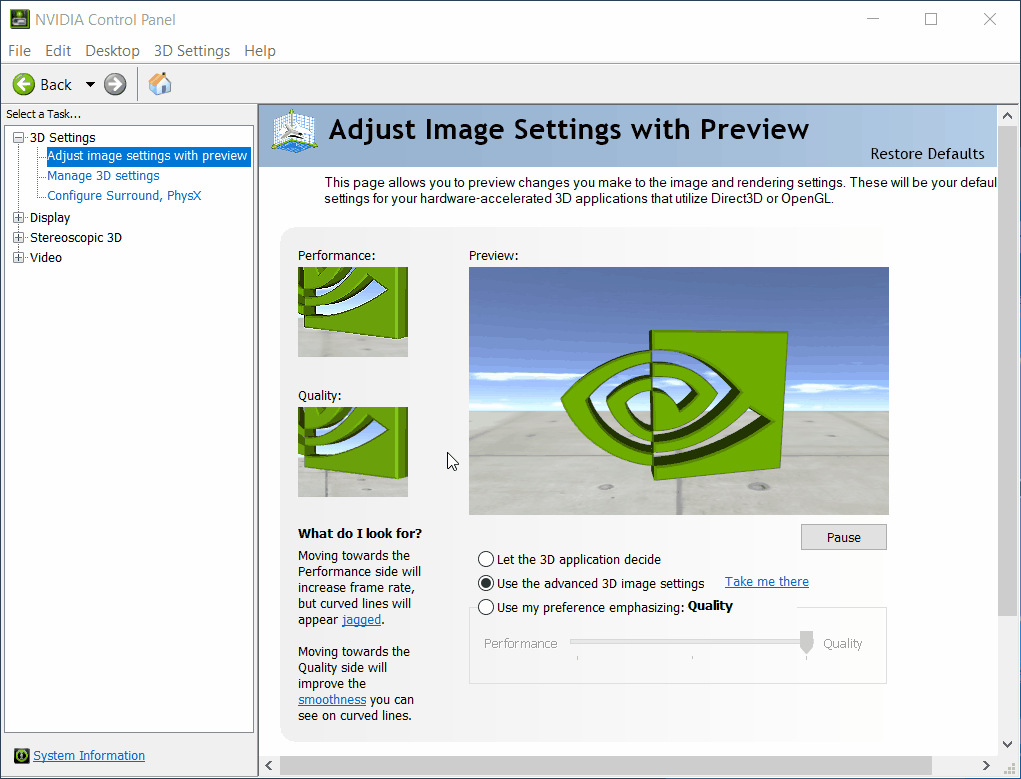This screenshot has height=779, width=1021.
Task: Click the System Information icon at bottom left
Action: (x=22, y=755)
